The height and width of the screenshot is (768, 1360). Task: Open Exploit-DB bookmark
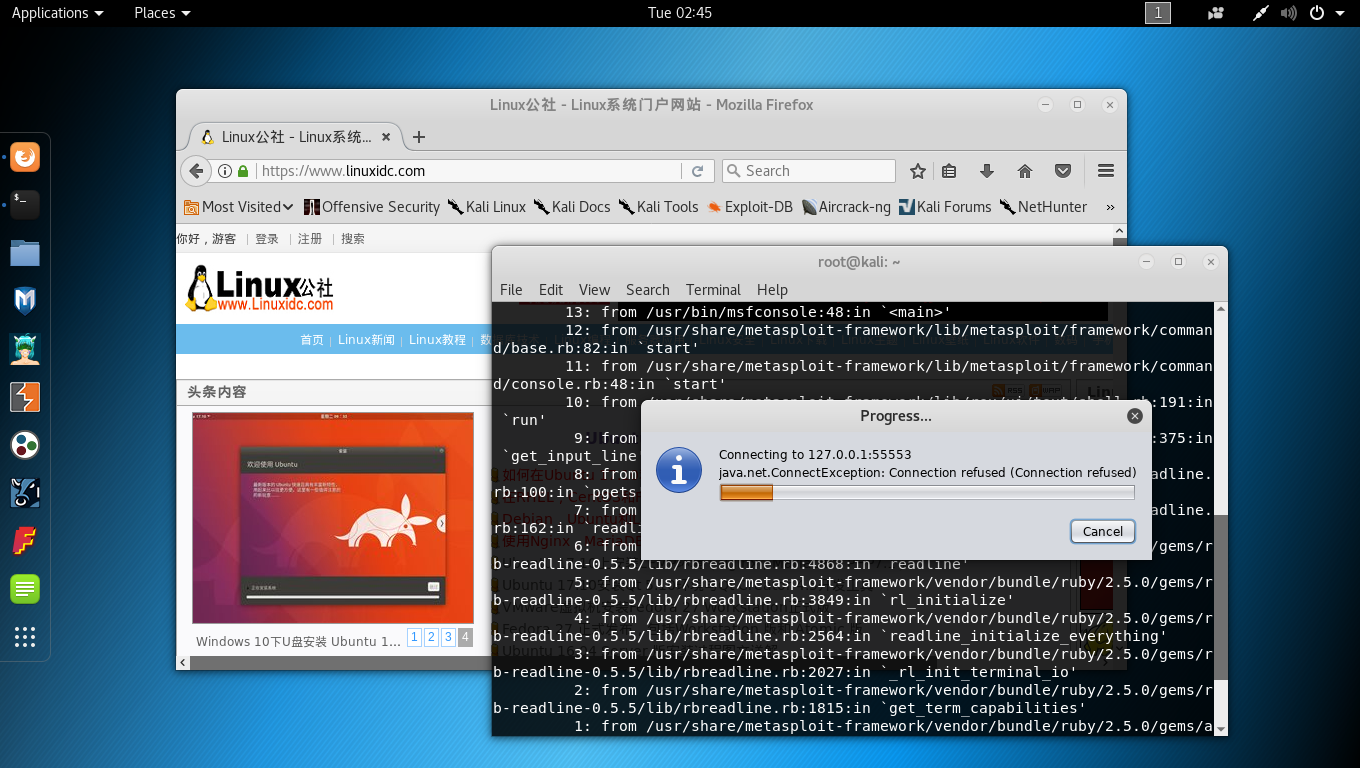pyautogui.click(x=750, y=207)
